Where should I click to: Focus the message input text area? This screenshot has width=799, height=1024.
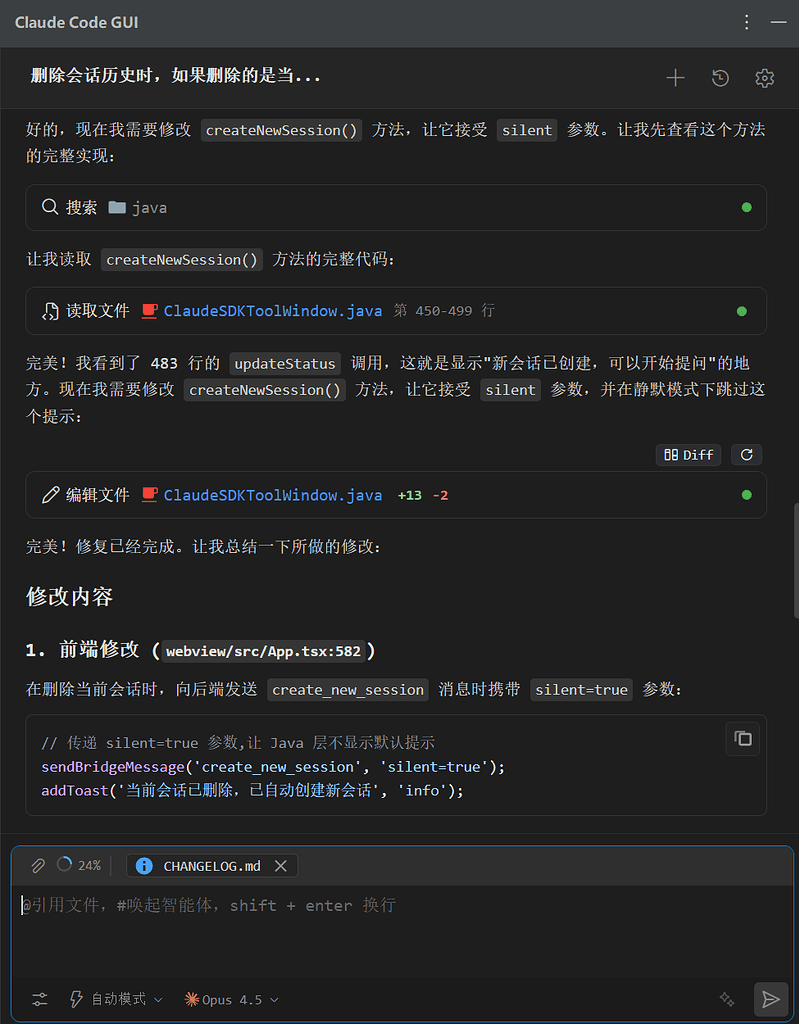(x=402, y=931)
